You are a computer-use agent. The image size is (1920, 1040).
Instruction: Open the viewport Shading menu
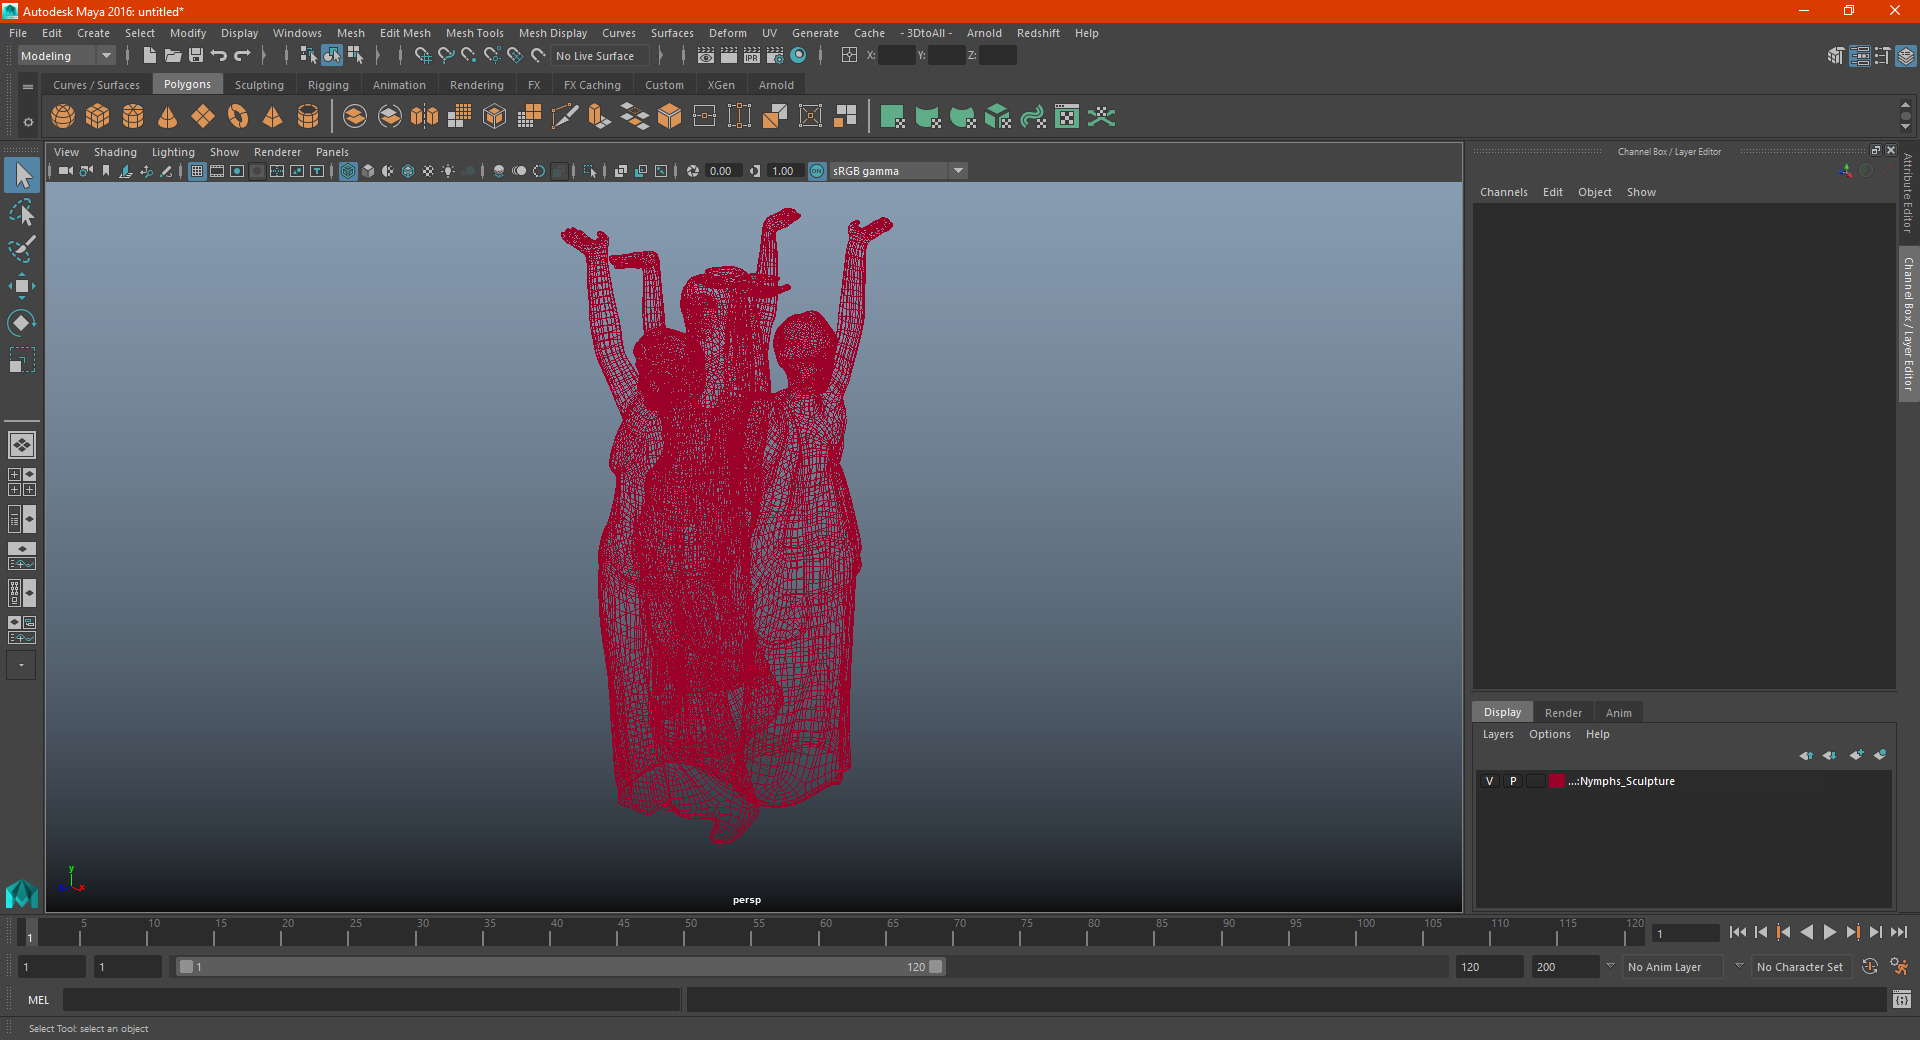pos(115,152)
